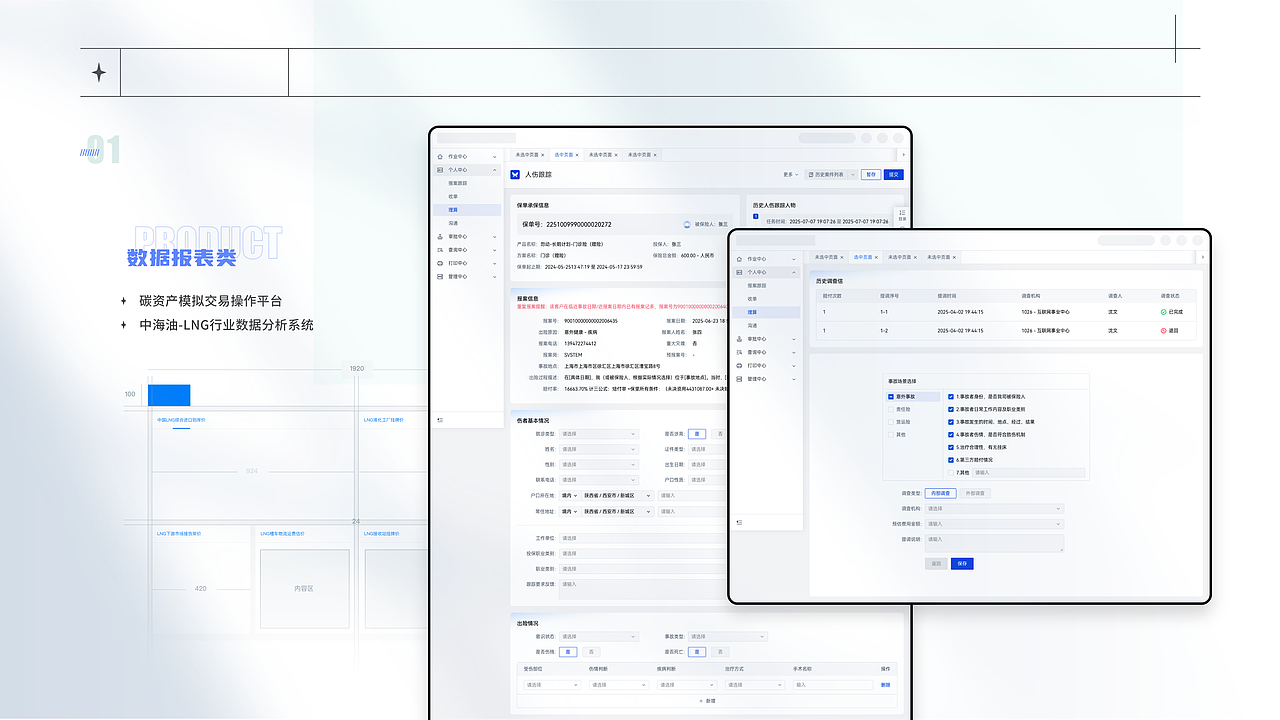Viewport: 1280px width, 720px height.
Task: Select 报案跟踪 in back window sidebar
Action: coord(458,183)
